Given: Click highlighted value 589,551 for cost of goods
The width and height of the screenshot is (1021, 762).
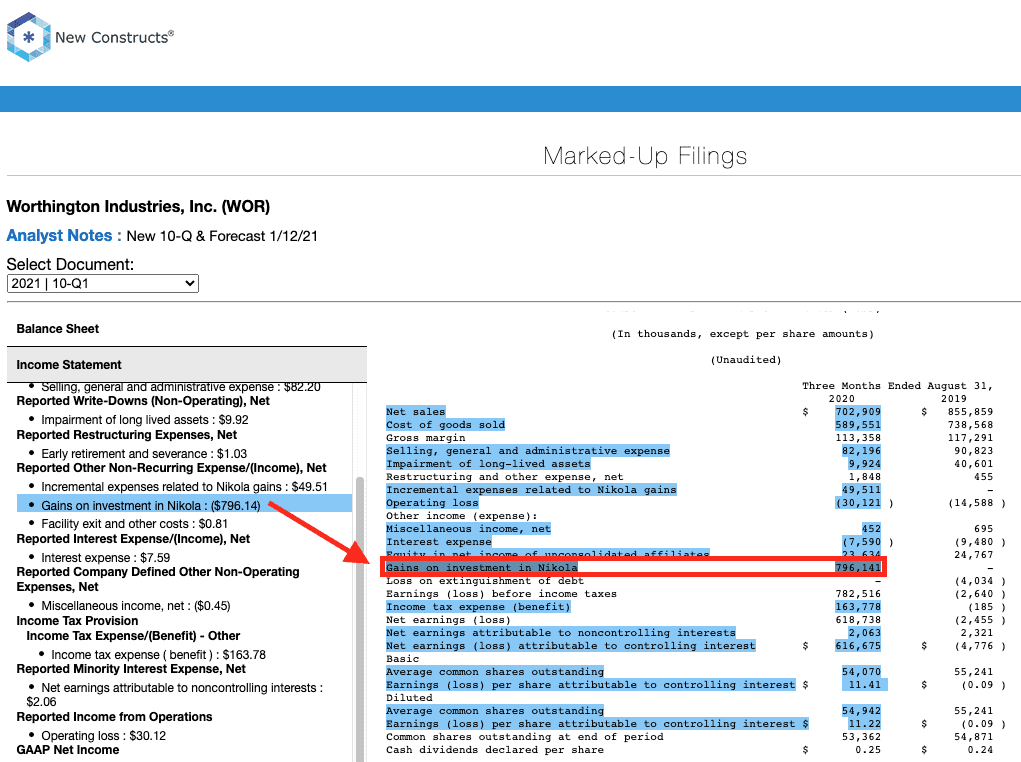Looking at the screenshot, I should pyautogui.click(x=858, y=425).
